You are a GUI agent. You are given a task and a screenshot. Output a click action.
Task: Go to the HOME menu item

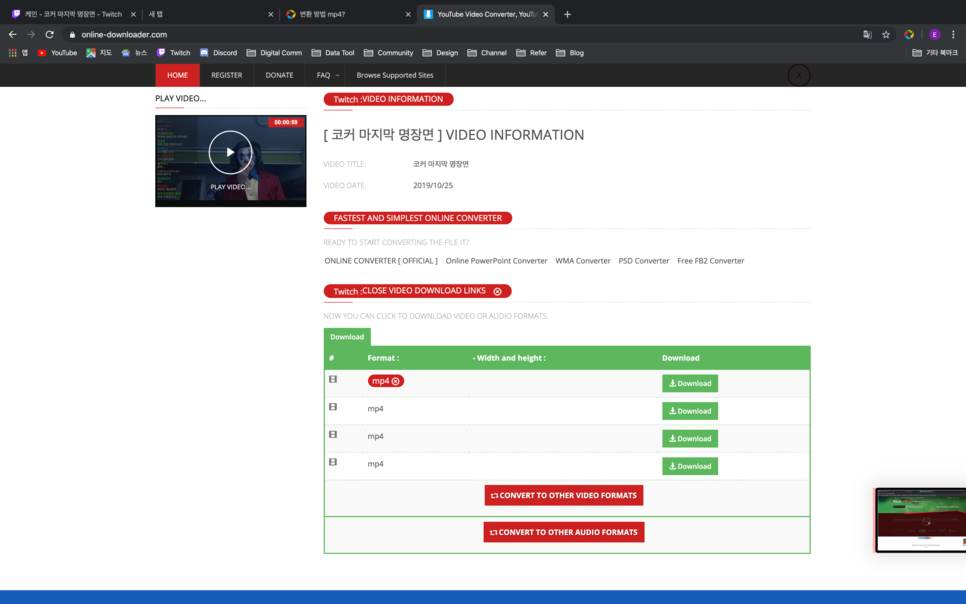tap(177, 75)
